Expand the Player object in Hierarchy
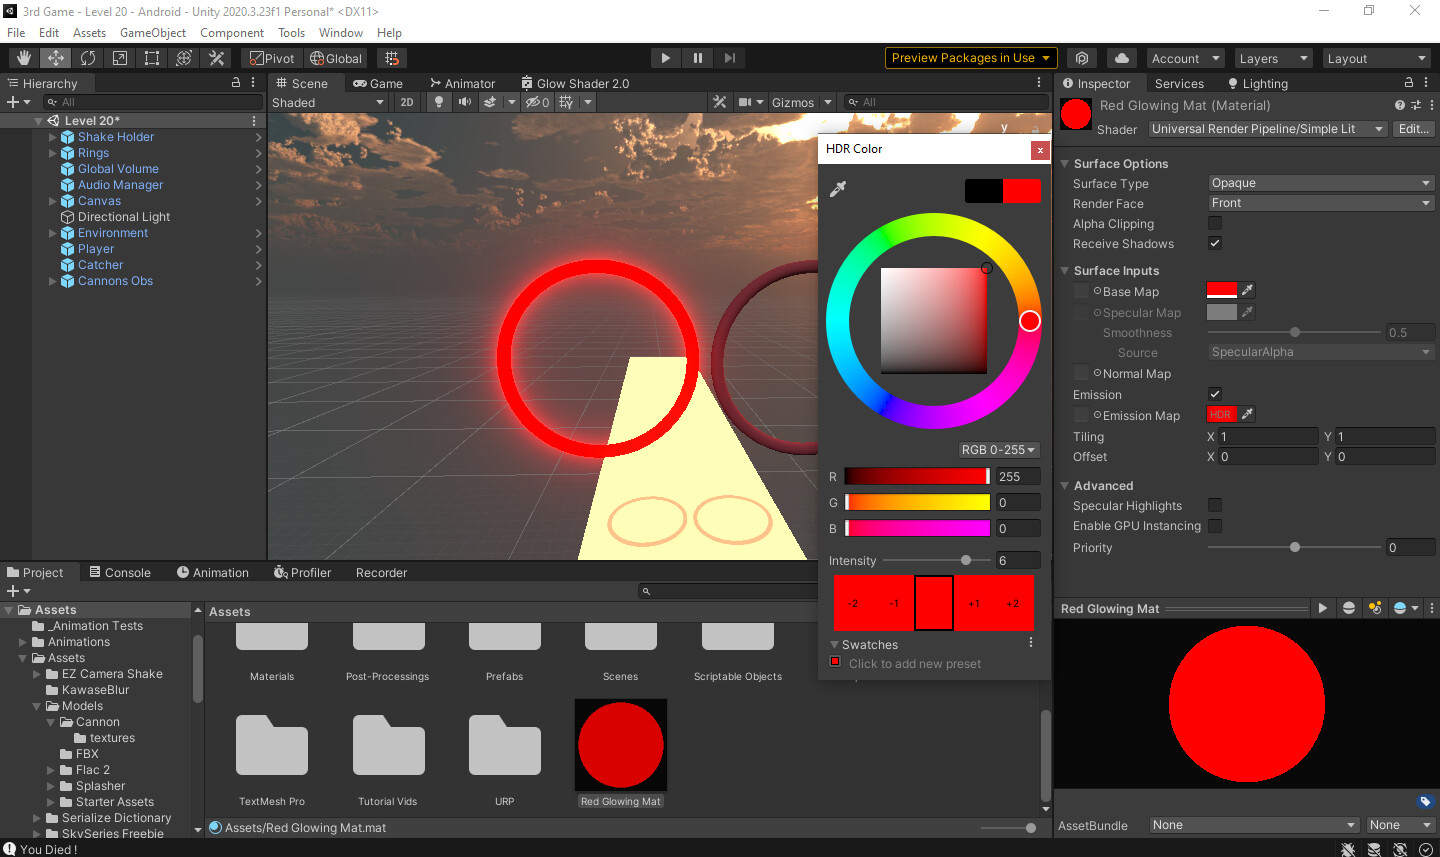 pos(52,248)
